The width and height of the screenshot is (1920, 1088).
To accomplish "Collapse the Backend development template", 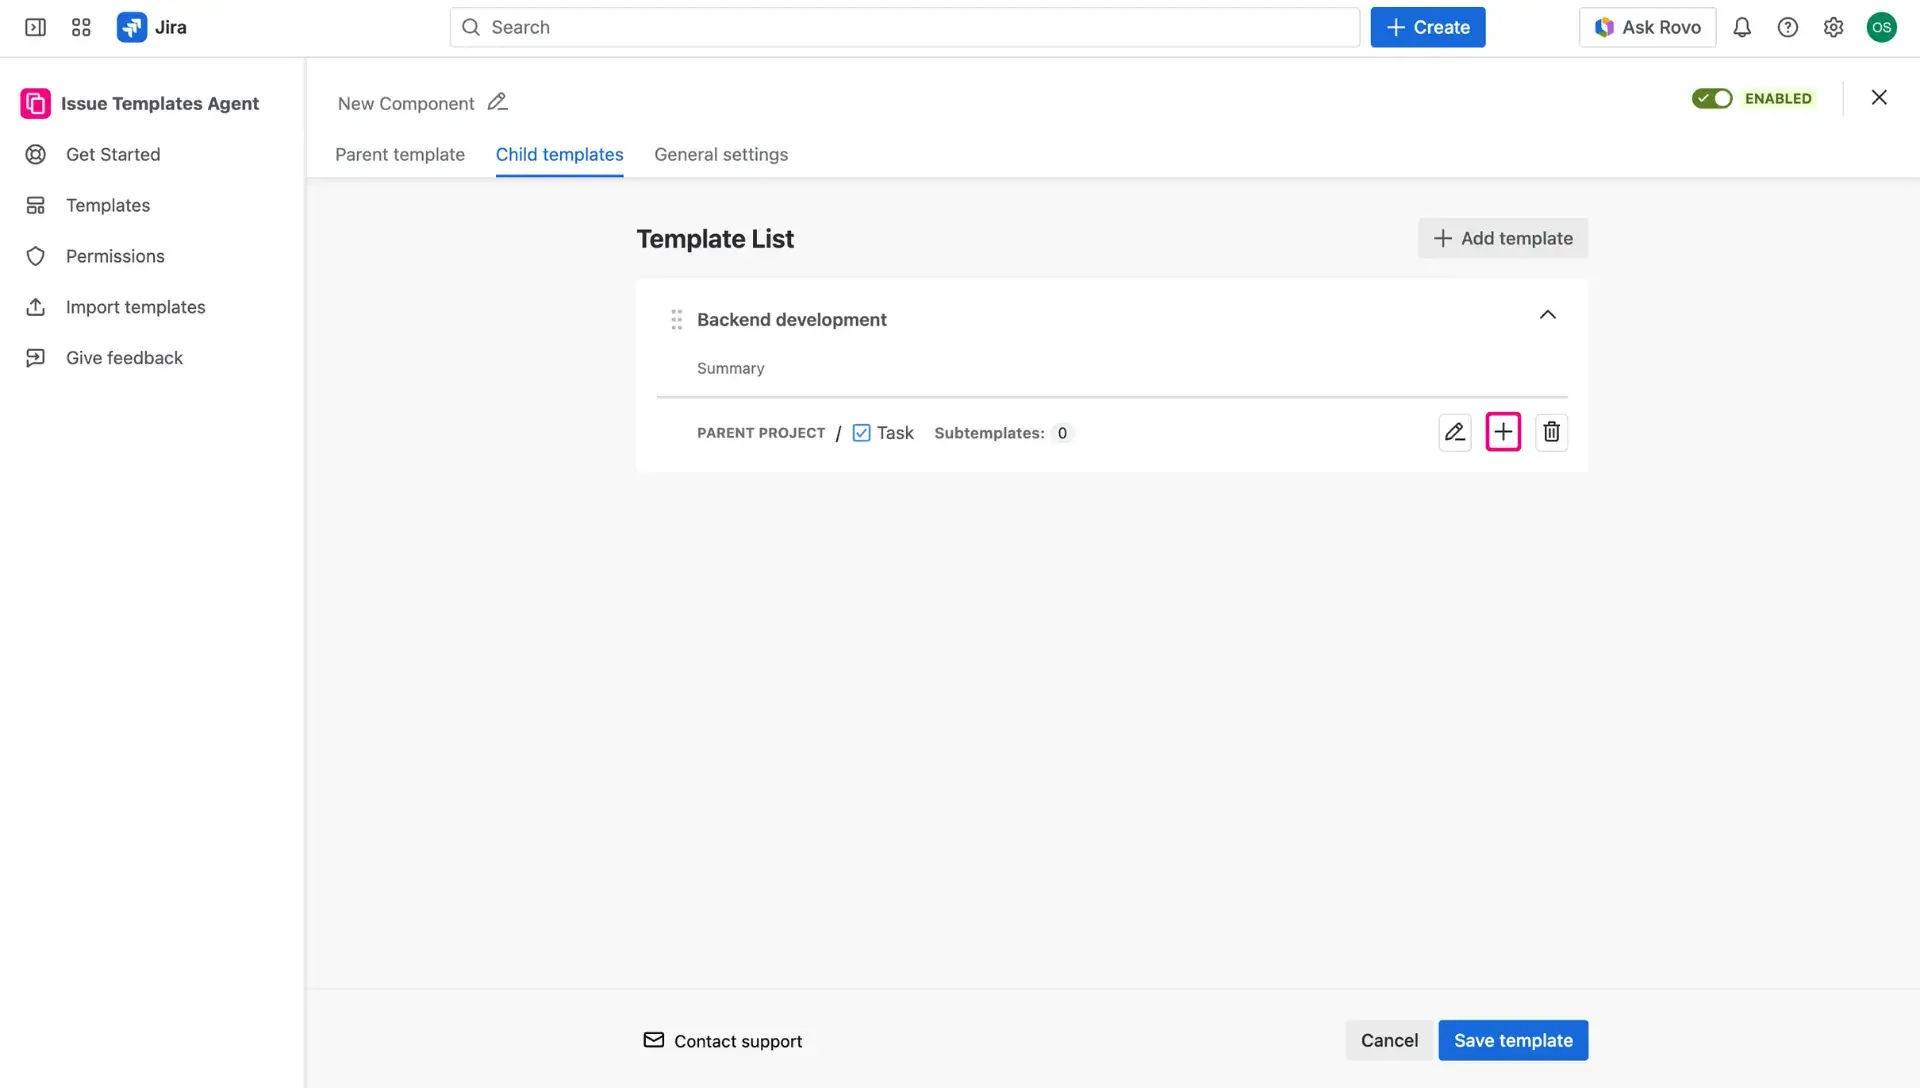I will 1547,314.
